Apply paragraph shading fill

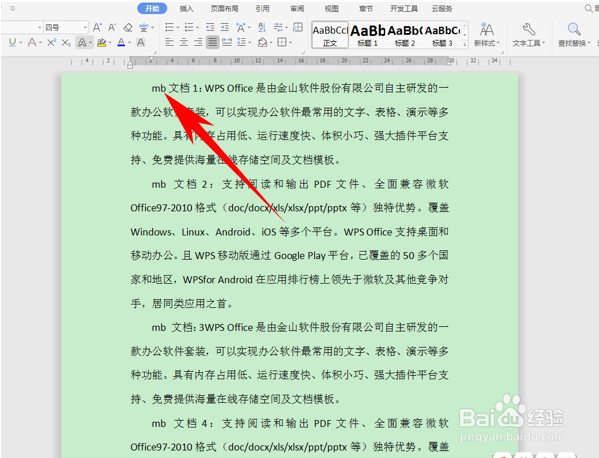(x=262, y=42)
